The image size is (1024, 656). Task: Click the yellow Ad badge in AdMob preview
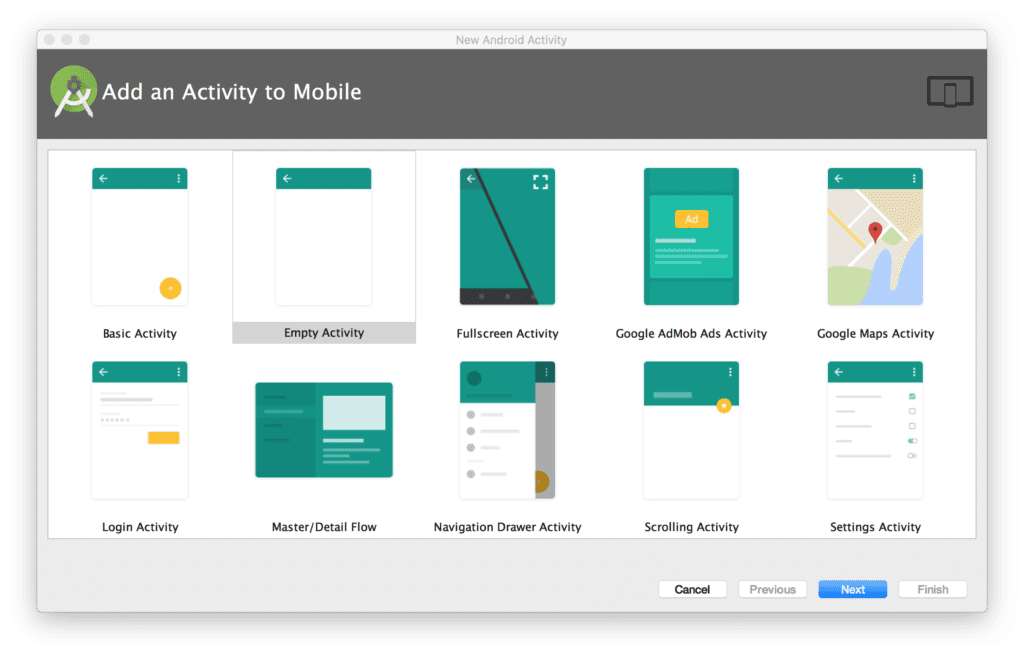(691, 219)
